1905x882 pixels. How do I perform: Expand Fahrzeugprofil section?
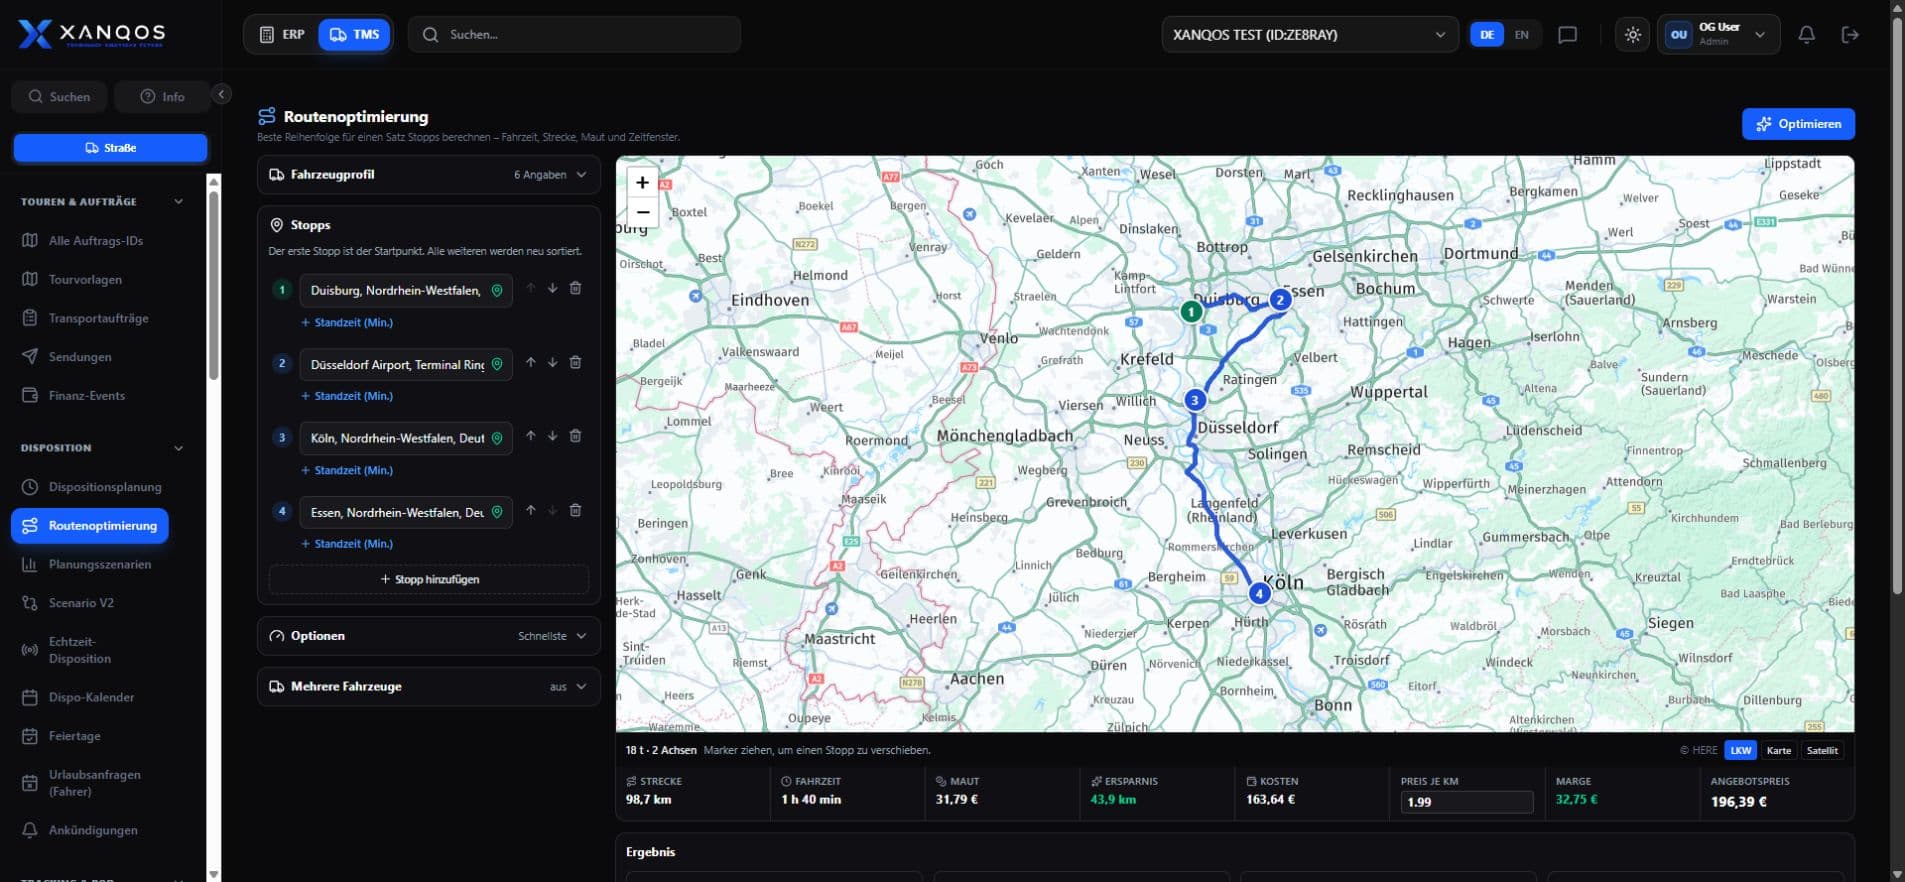(x=429, y=175)
